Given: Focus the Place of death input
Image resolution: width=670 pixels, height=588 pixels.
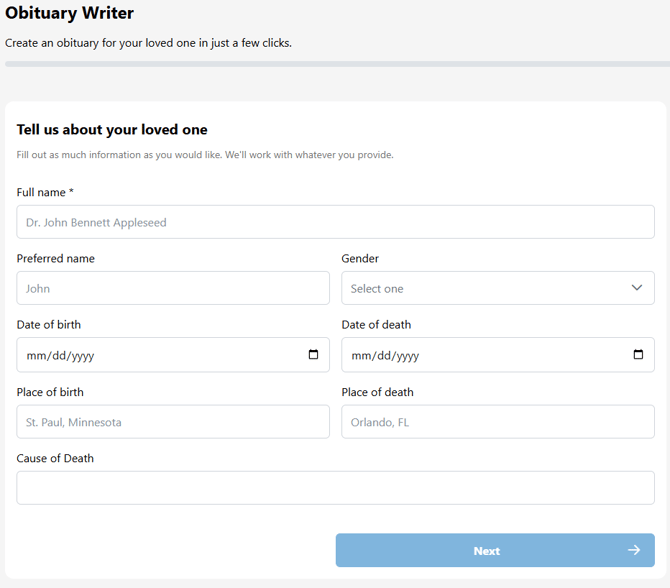Looking at the screenshot, I should pos(497,422).
